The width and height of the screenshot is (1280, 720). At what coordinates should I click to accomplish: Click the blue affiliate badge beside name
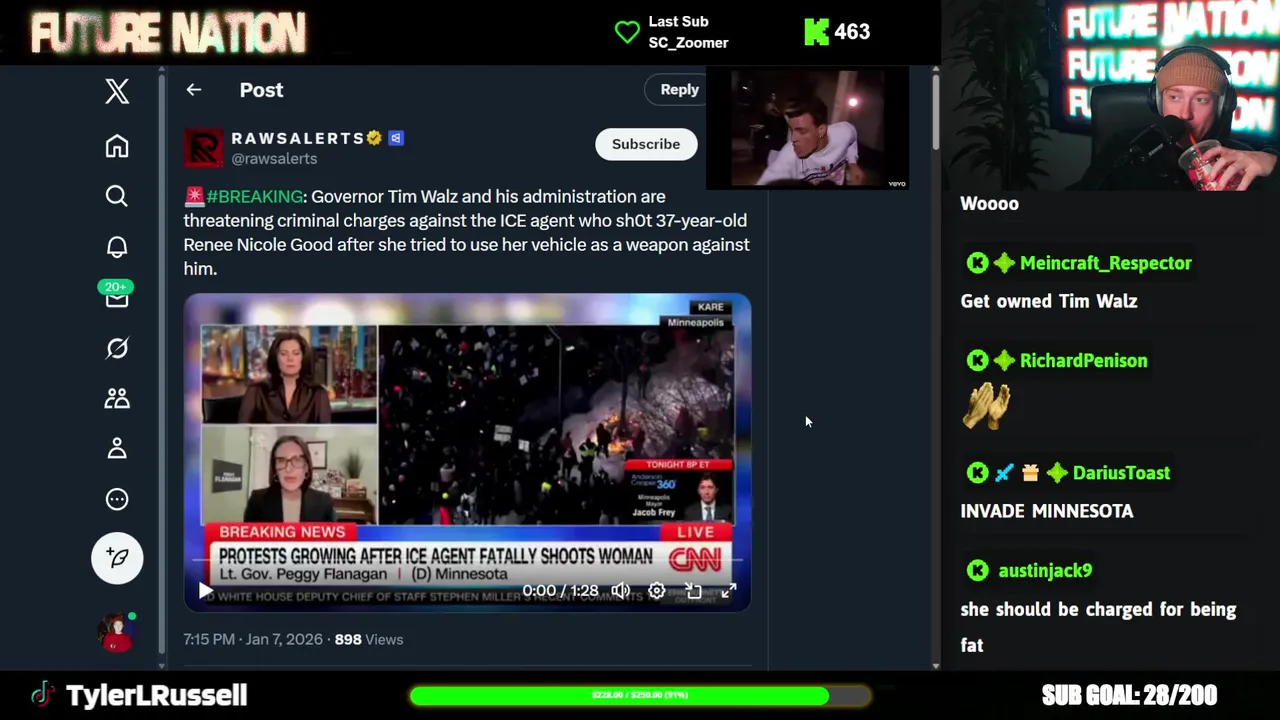click(x=396, y=138)
